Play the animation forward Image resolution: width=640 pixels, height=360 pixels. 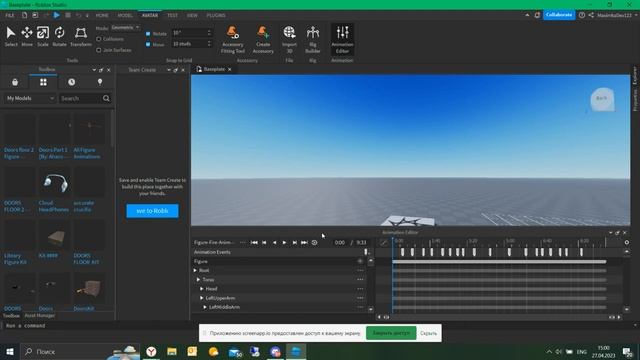[x=284, y=242]
